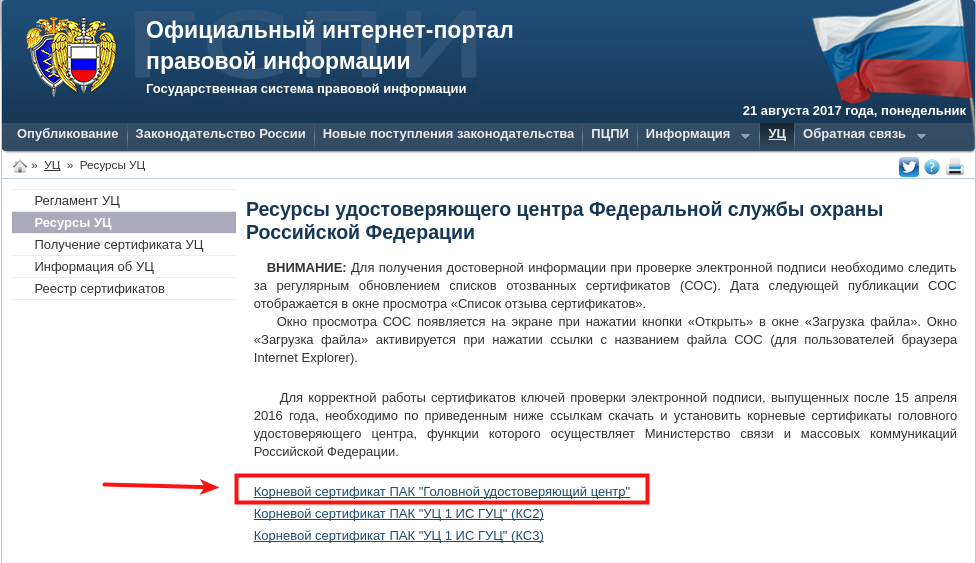Open Реестр сертификатов in sidebar
Viewport: 976px width, 563px height.
pos(99,289)
